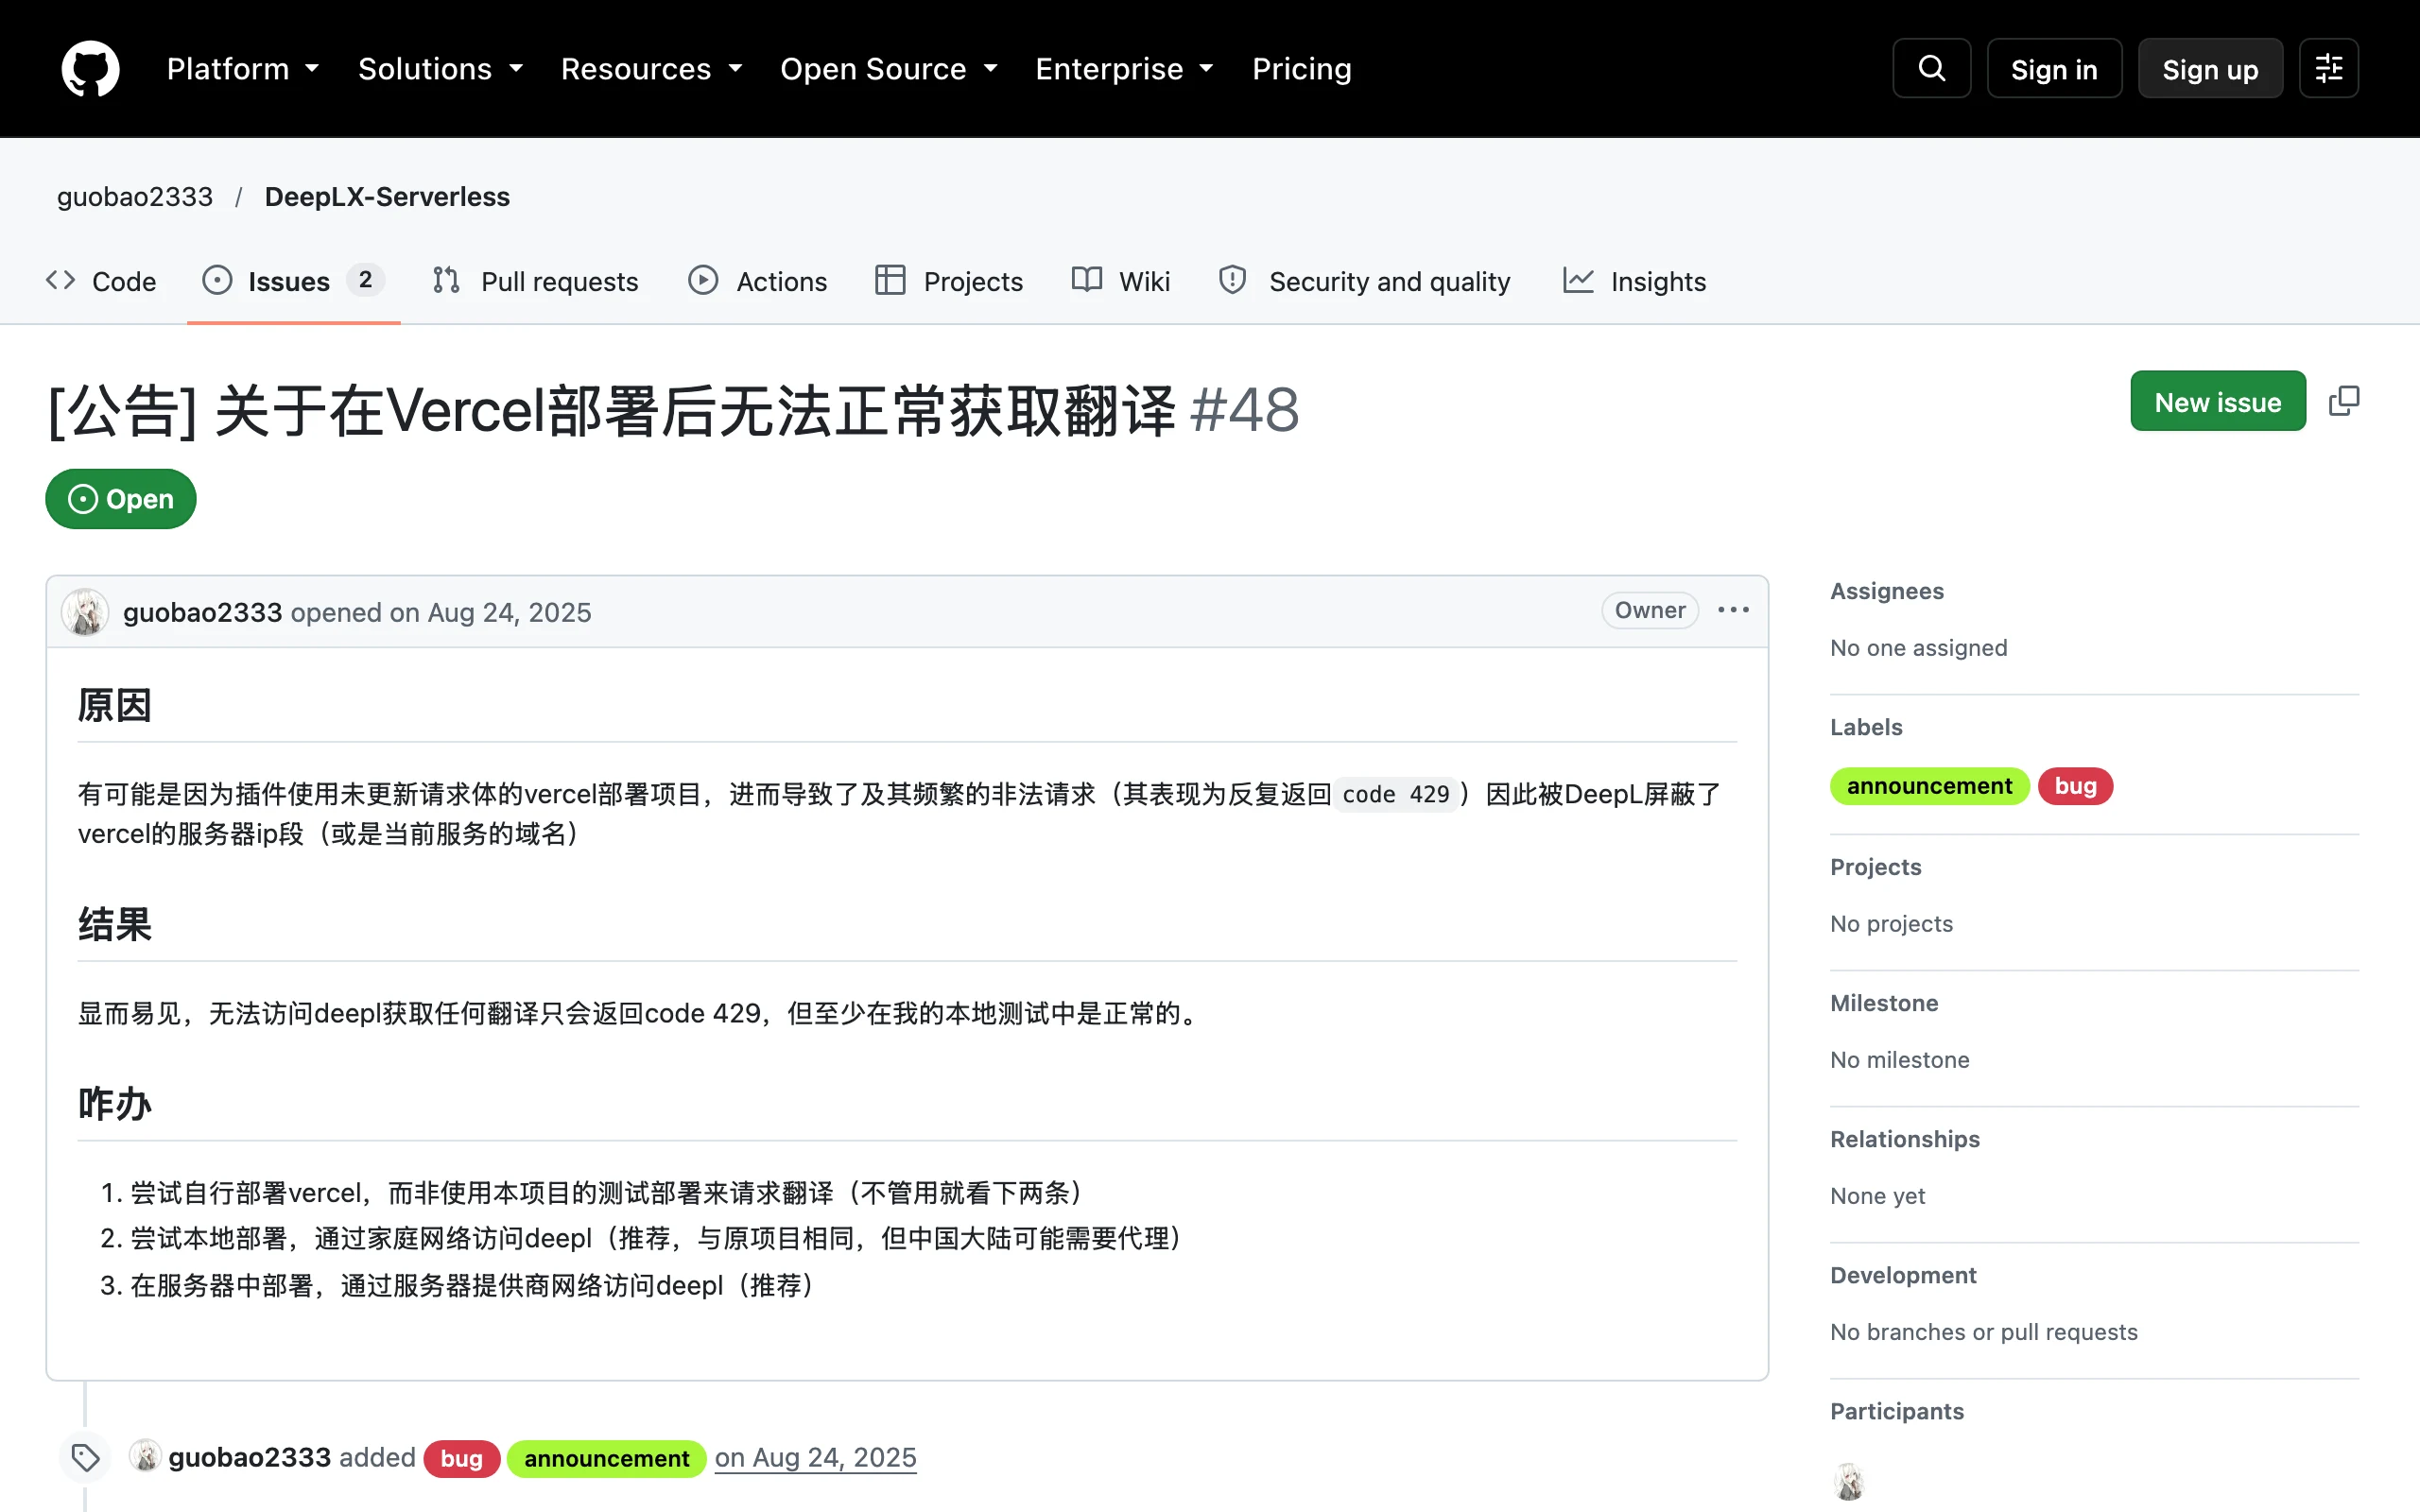
Task: Click 'No milestone' text
Action: point(1899,1060)
